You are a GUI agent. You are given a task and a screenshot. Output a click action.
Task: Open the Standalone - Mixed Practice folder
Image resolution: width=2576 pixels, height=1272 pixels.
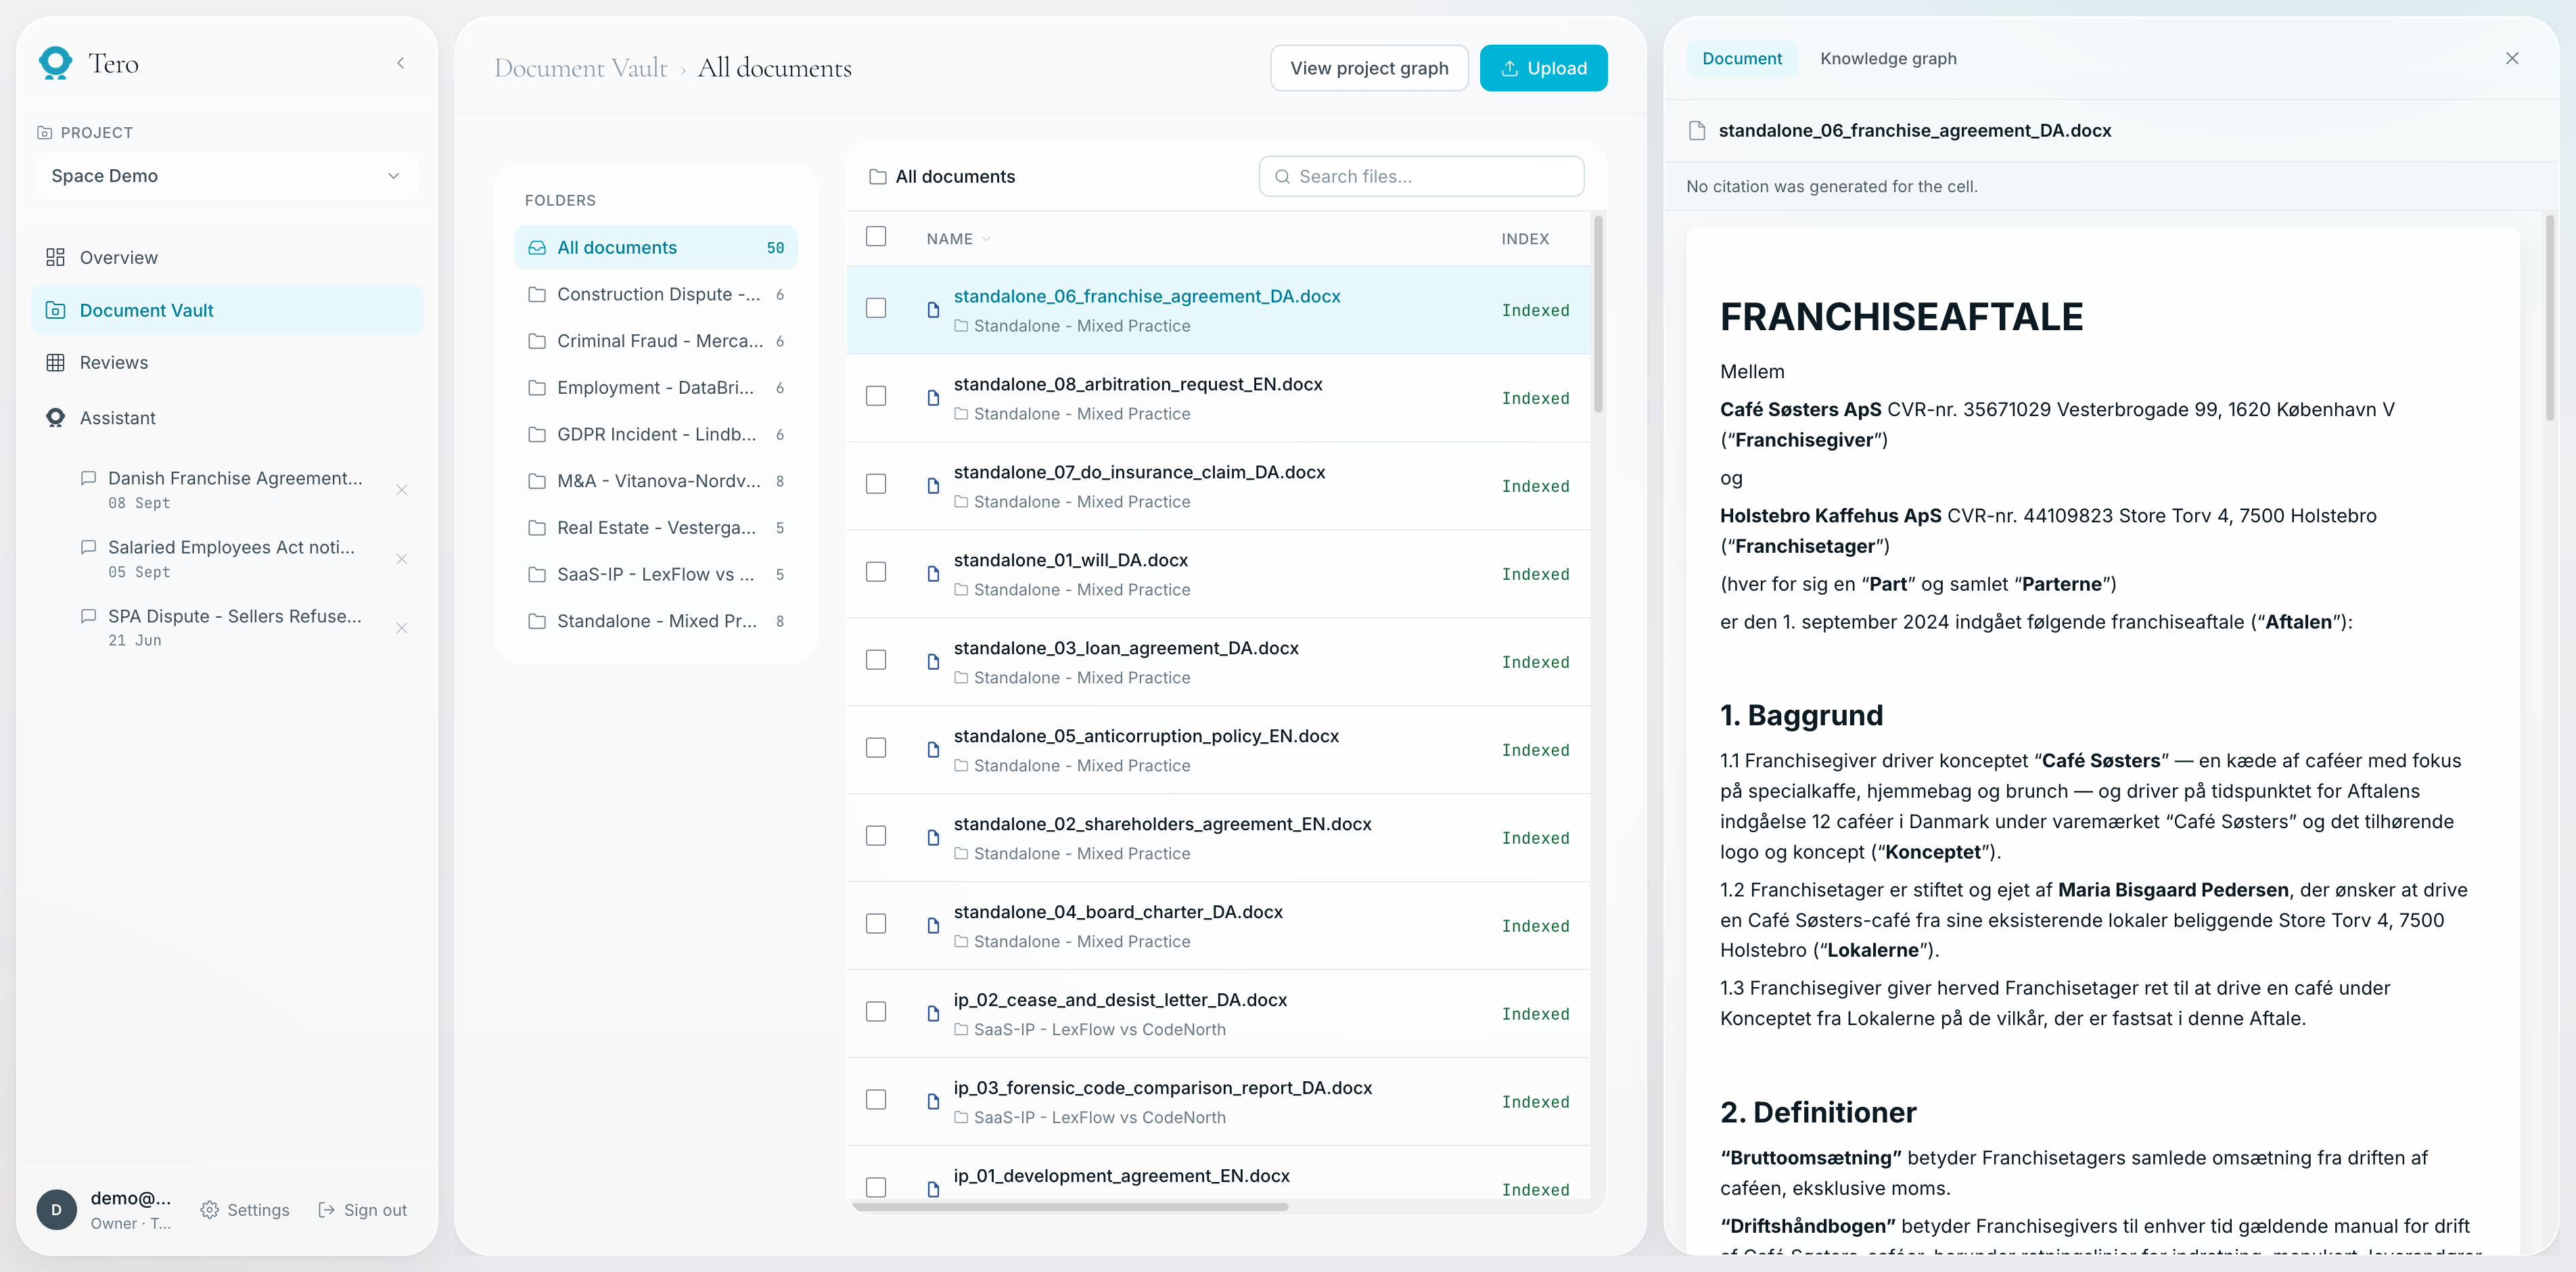click(x=656, y=621)
